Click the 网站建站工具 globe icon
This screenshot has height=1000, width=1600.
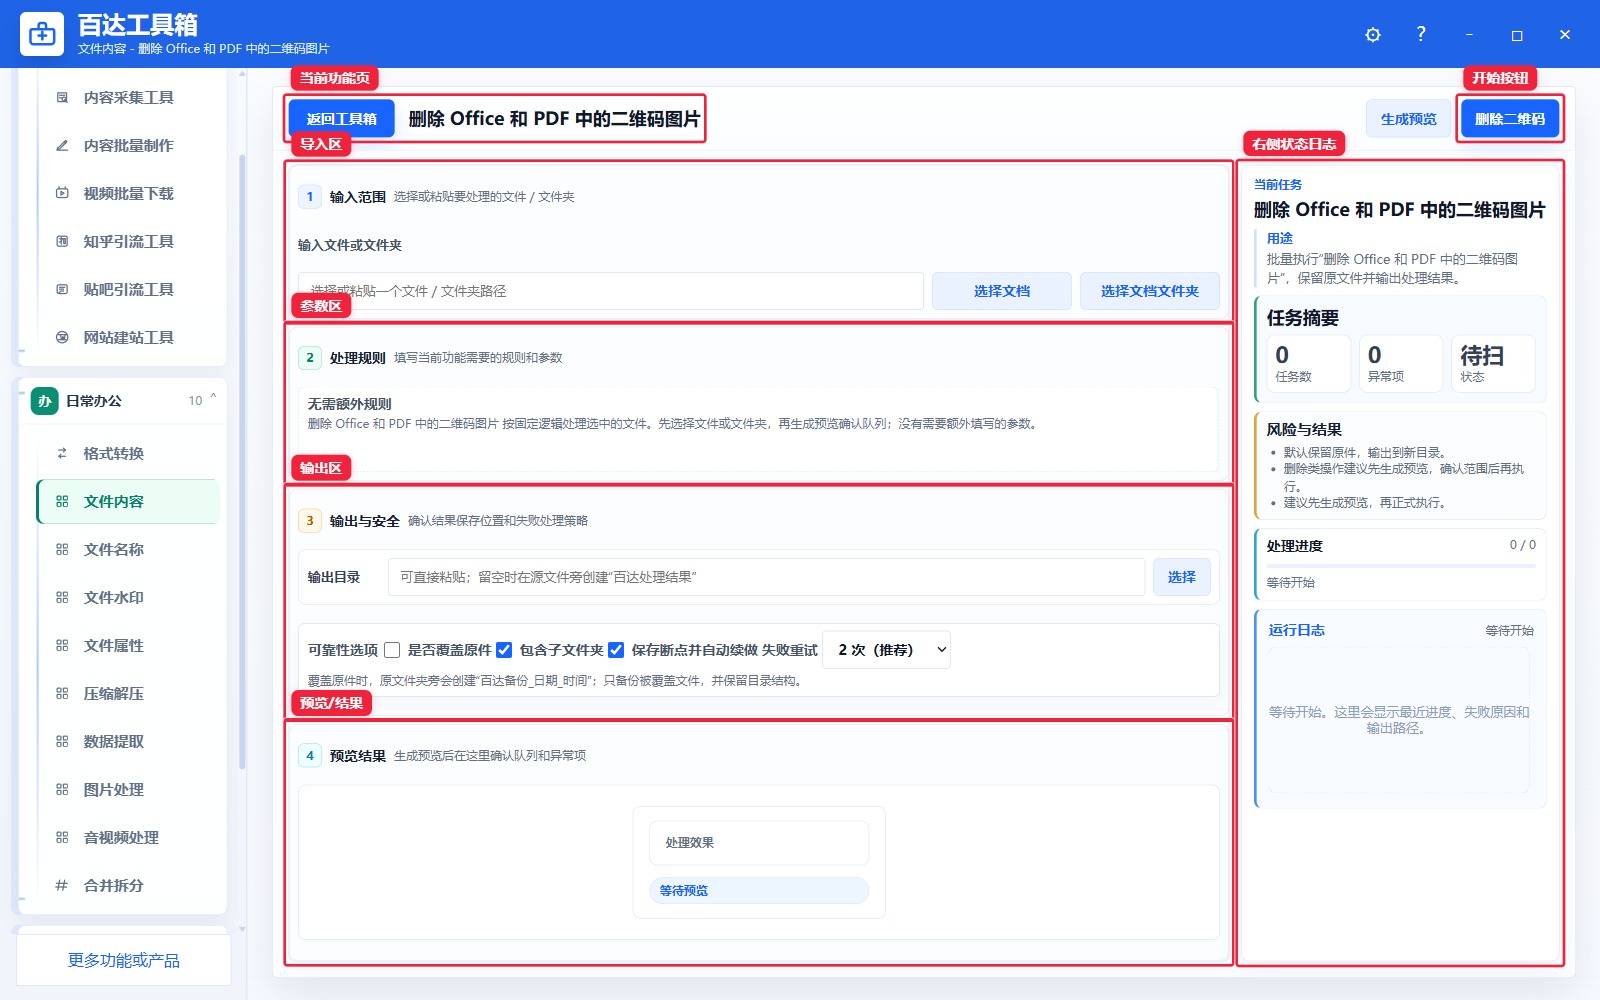(x=62, y=337)
